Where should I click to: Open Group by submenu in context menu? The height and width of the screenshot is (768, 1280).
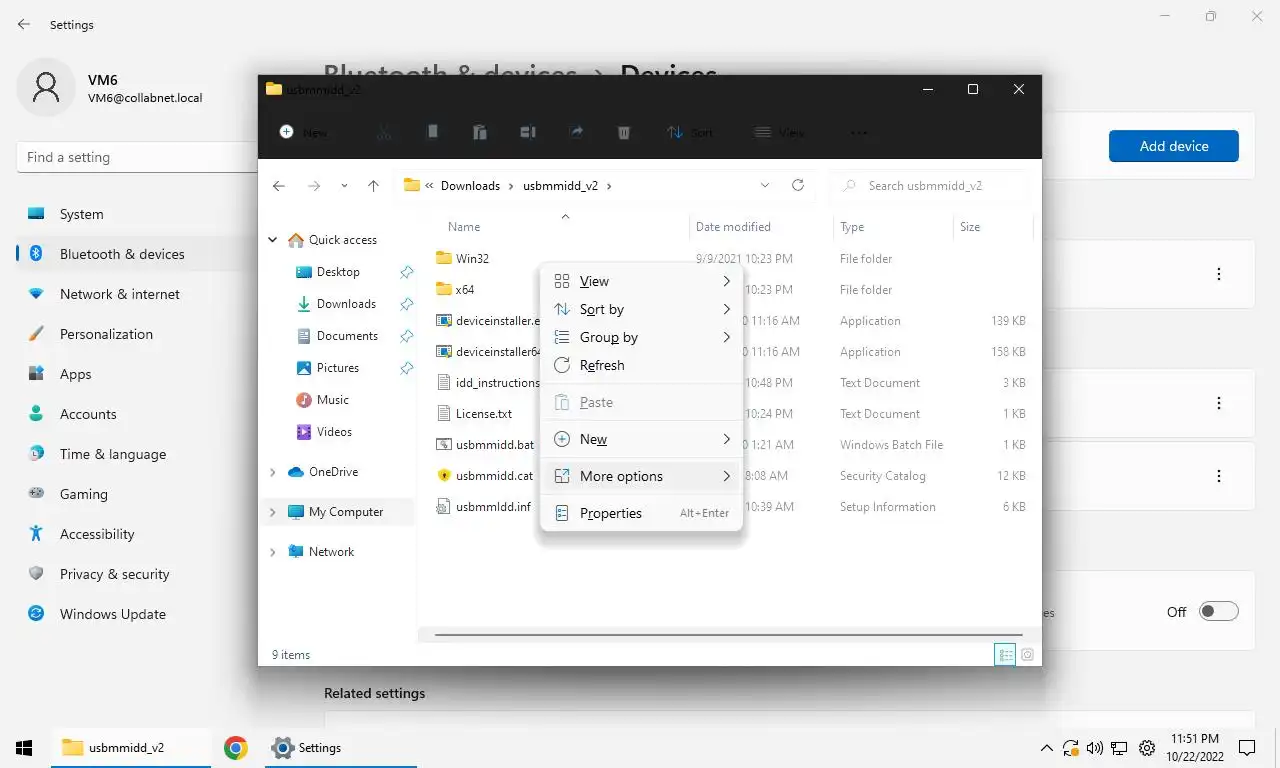(x=642, y=338)
